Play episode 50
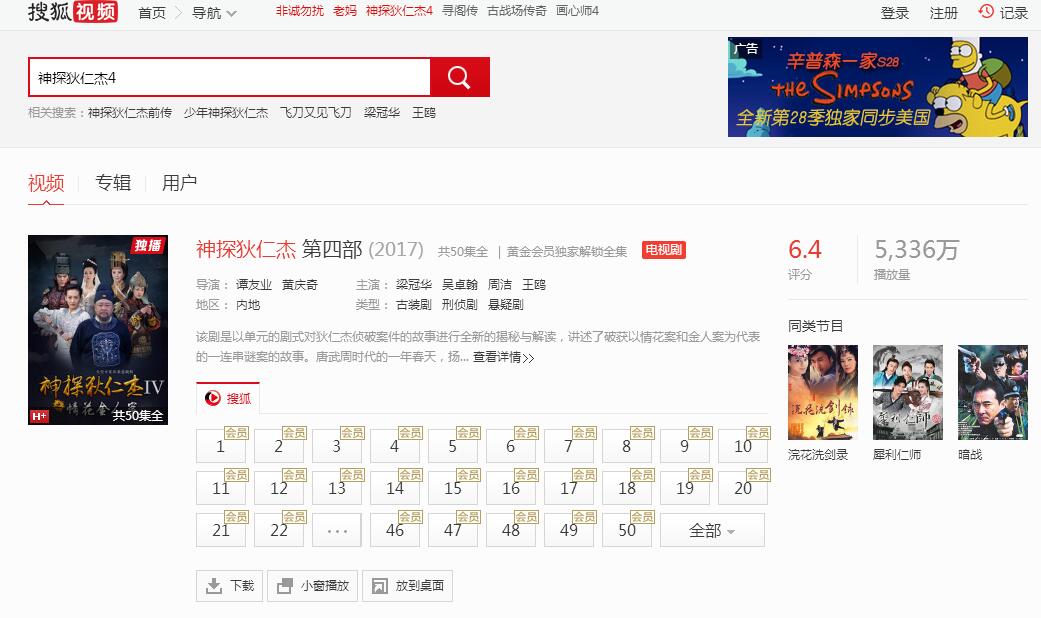This screenshot has height=618, width=1041. click(x=628, y=530)
